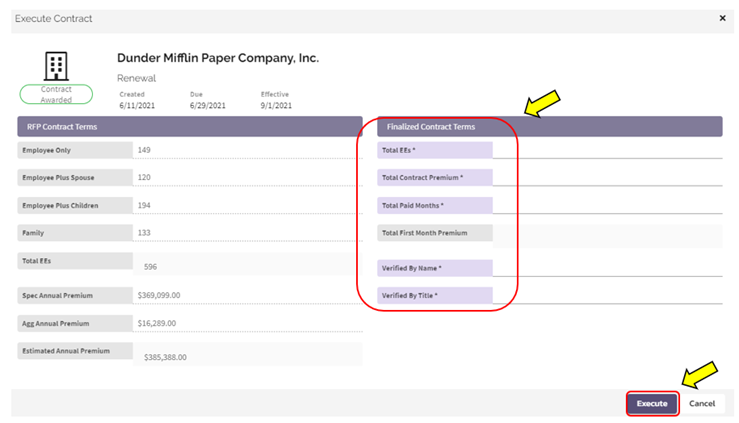Click the Cancel button
This screenshot has width=739, height=423.
[x=702, y=404]
